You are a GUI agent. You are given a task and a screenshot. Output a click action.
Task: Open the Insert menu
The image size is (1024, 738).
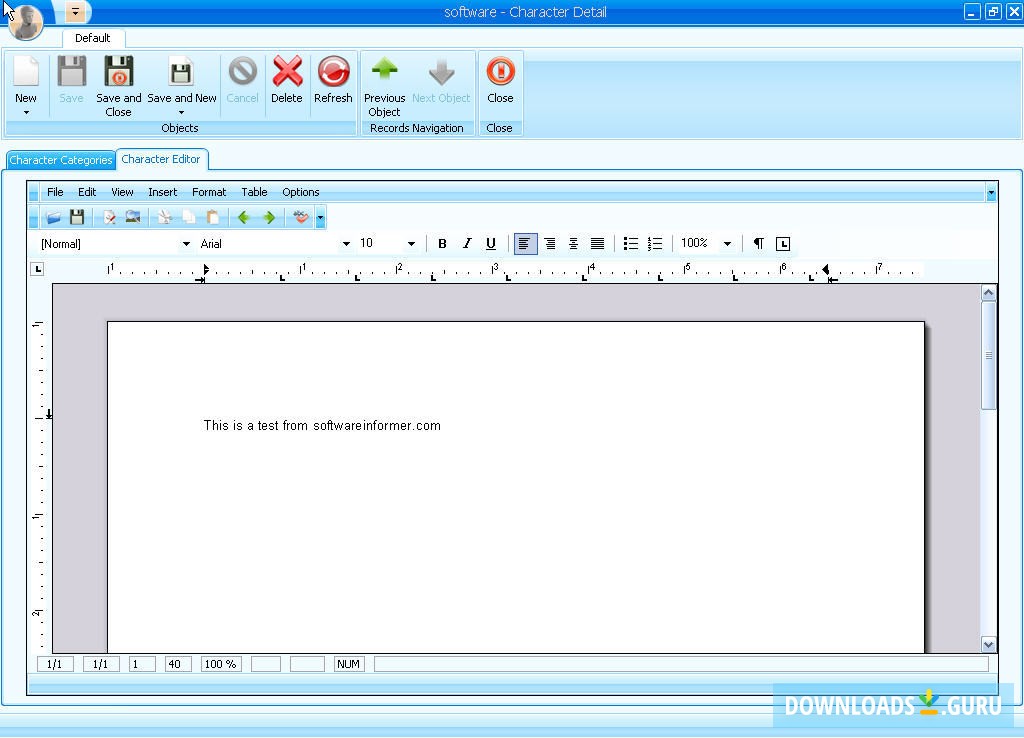163,192
